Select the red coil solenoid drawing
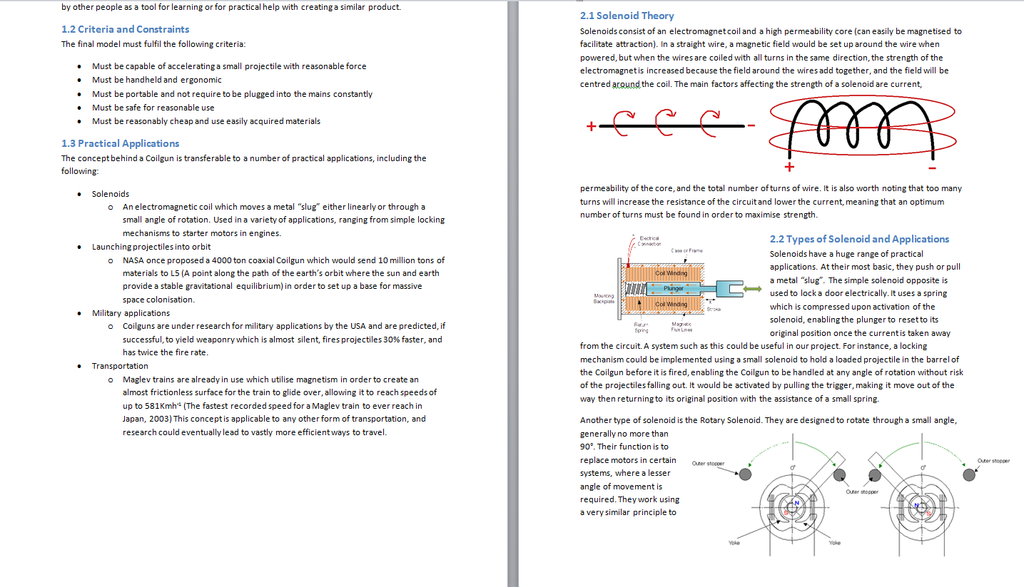 pyautogui.click(x=862, y=134)
